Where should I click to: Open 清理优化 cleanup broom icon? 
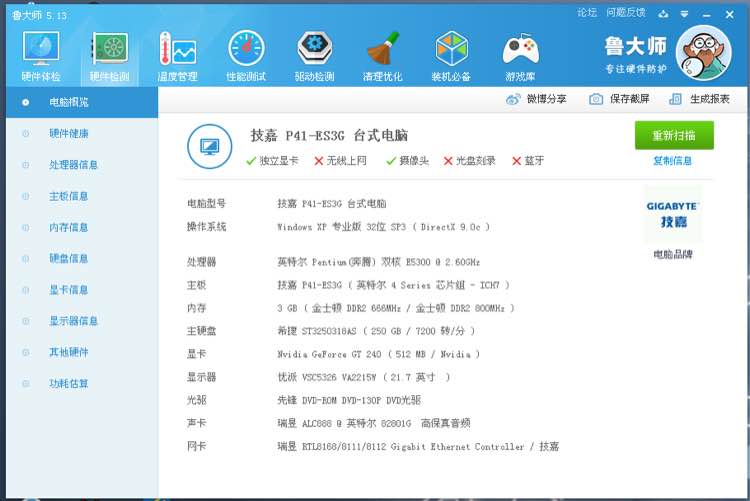click(x=383, y=48)
